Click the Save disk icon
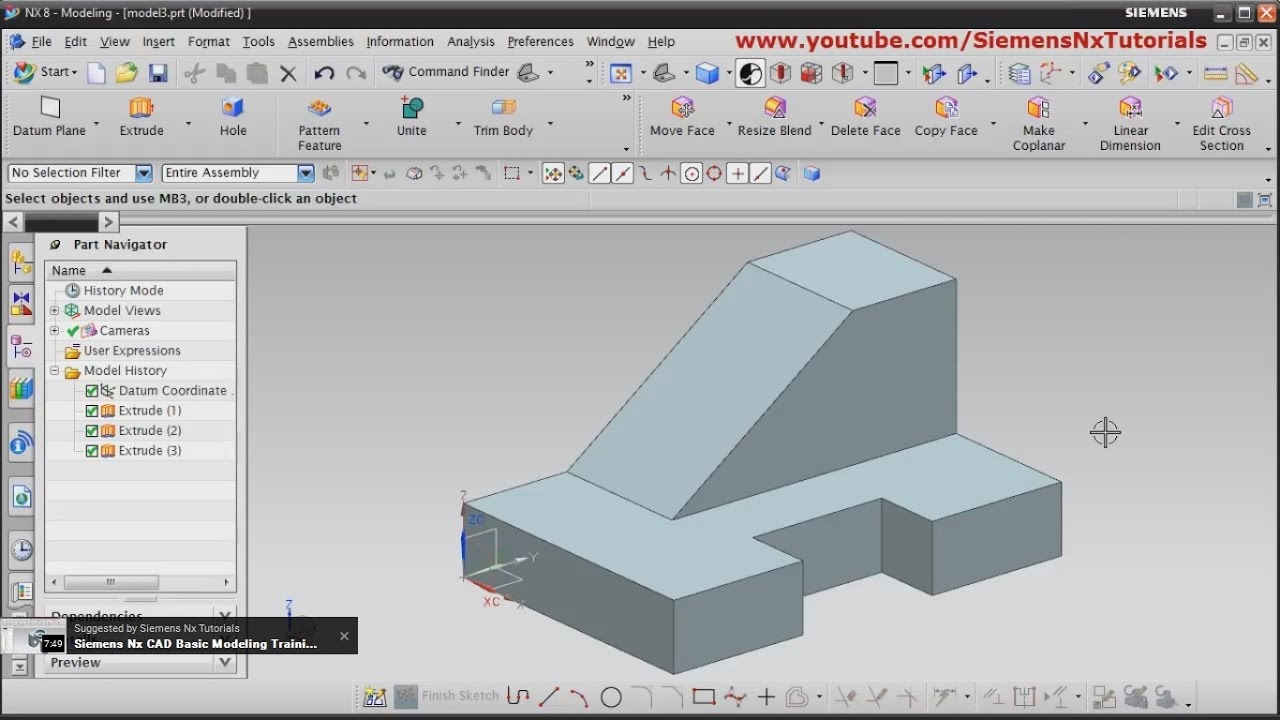1280x720 pixels. [158, 73]
